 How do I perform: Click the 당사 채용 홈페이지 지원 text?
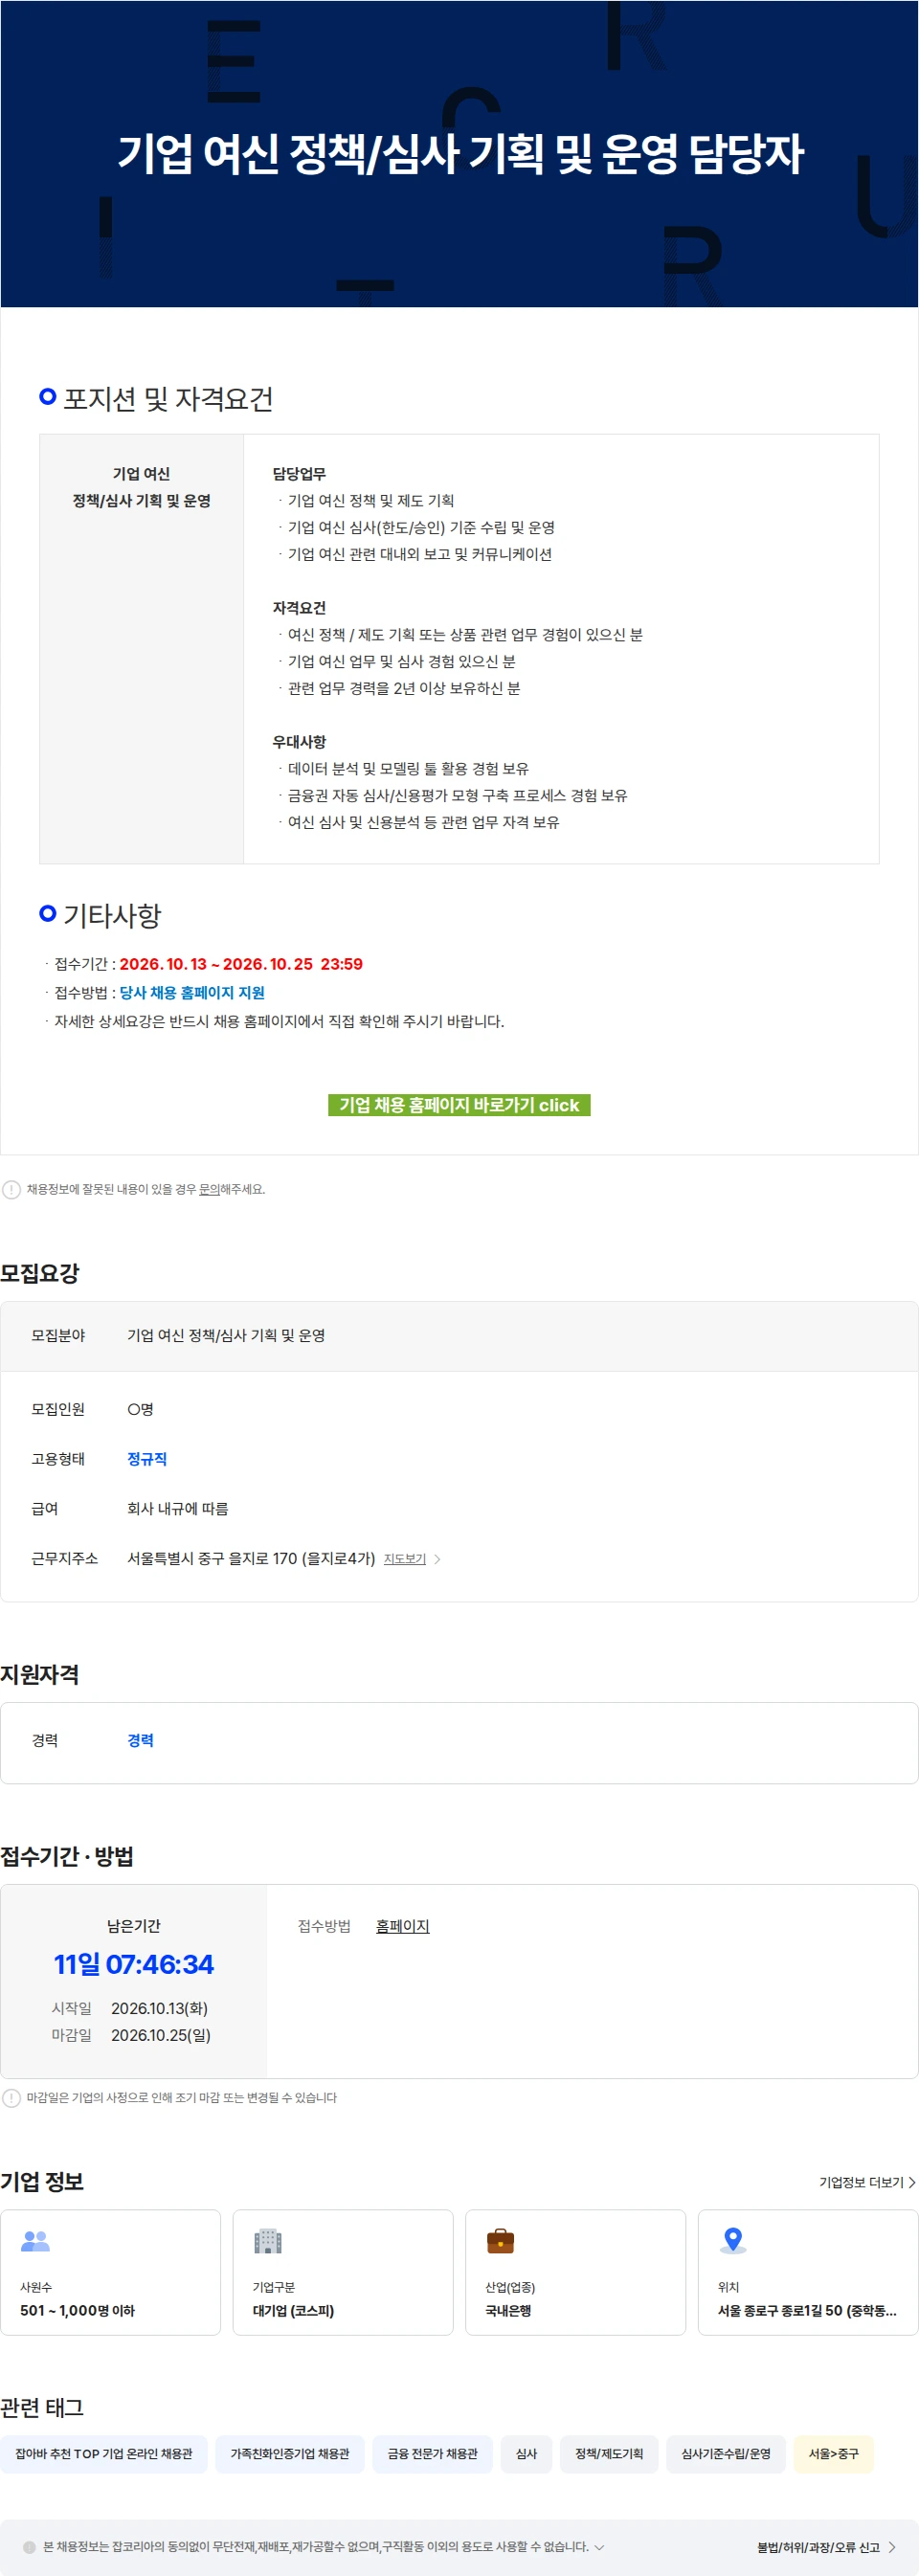192,992
